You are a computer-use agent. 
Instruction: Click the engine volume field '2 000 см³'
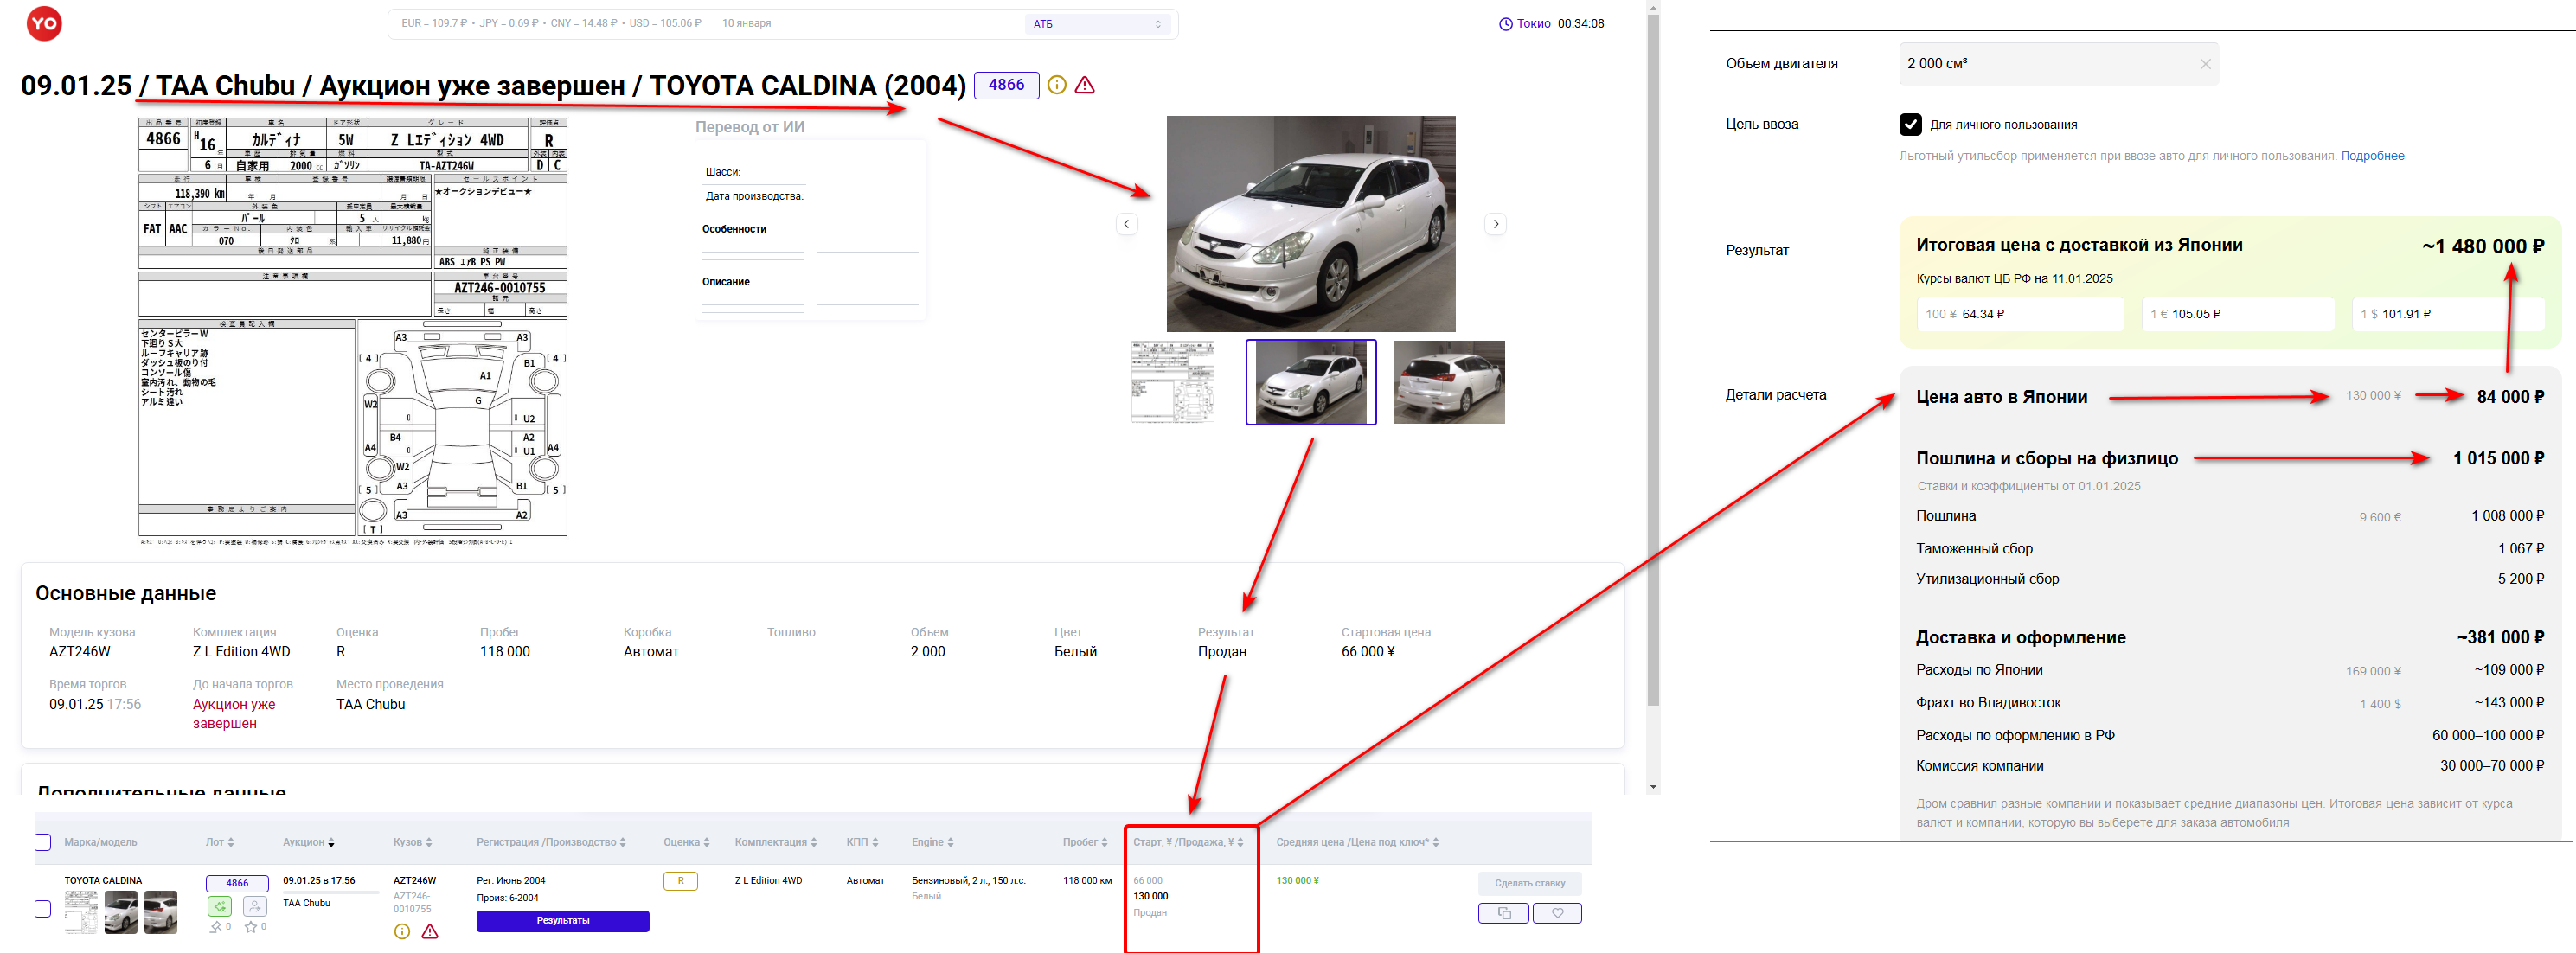click(x=2057, y=64)
